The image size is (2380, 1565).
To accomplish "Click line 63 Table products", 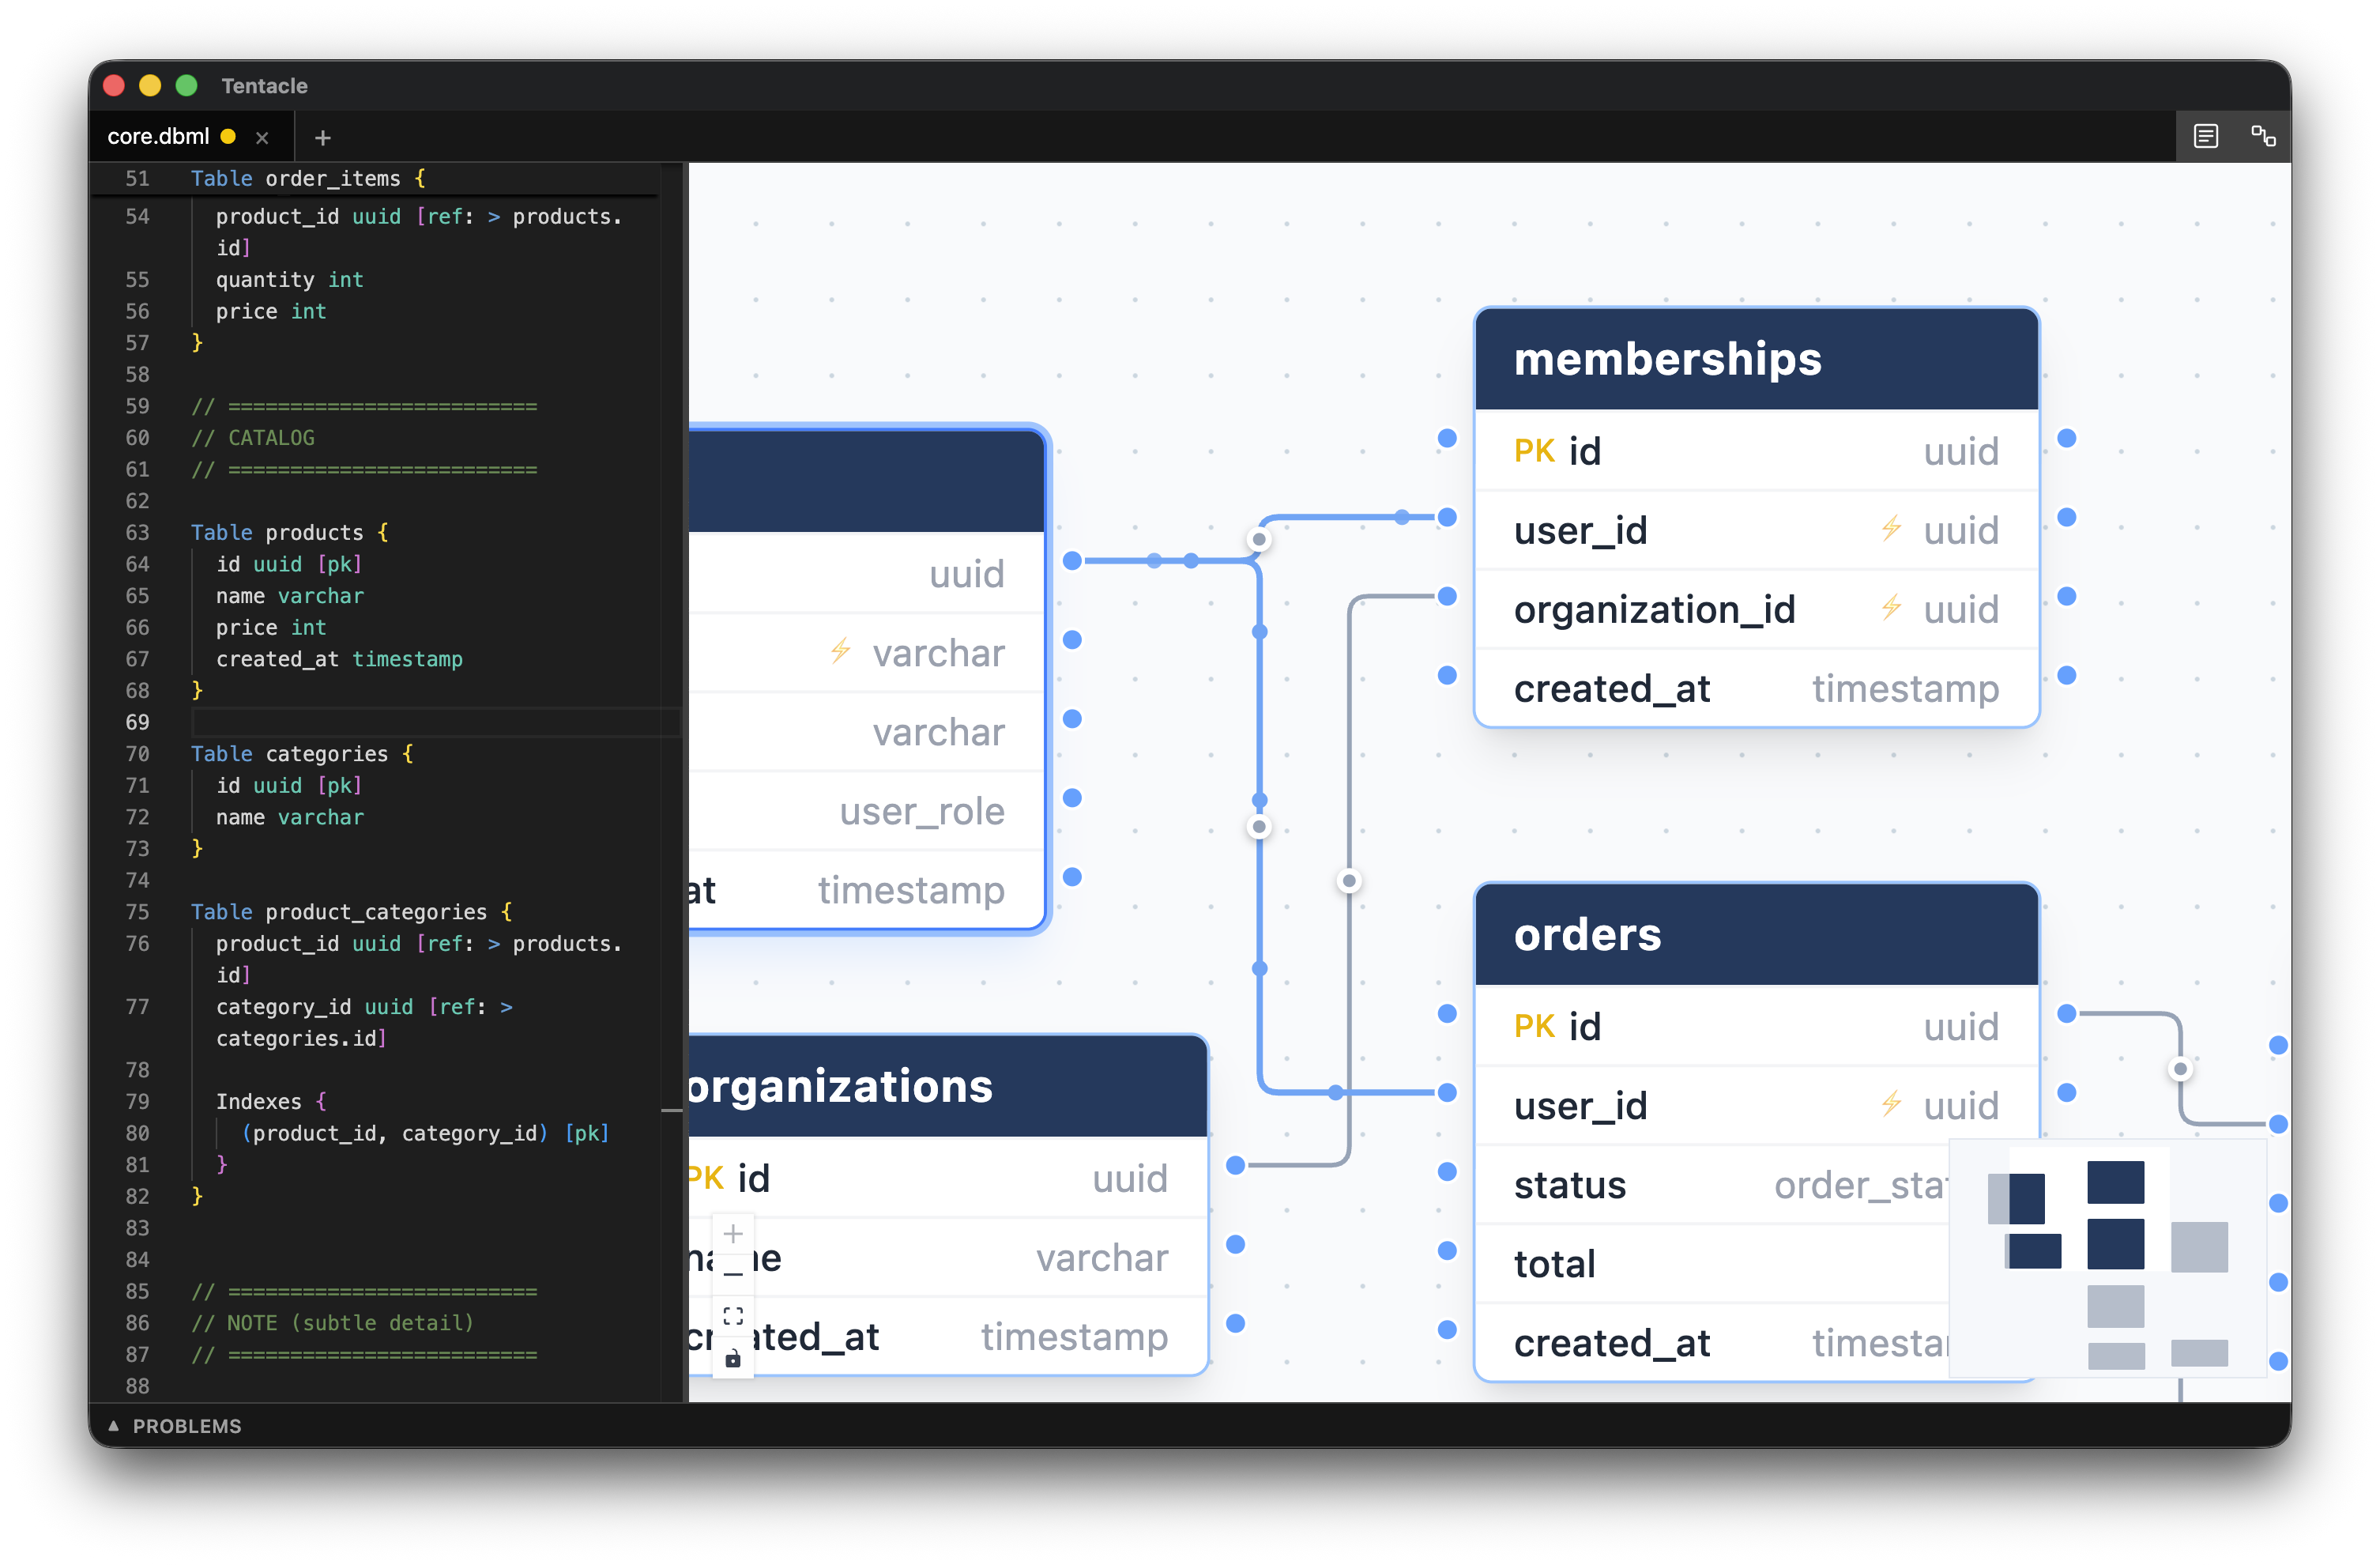I will (290, 532).
